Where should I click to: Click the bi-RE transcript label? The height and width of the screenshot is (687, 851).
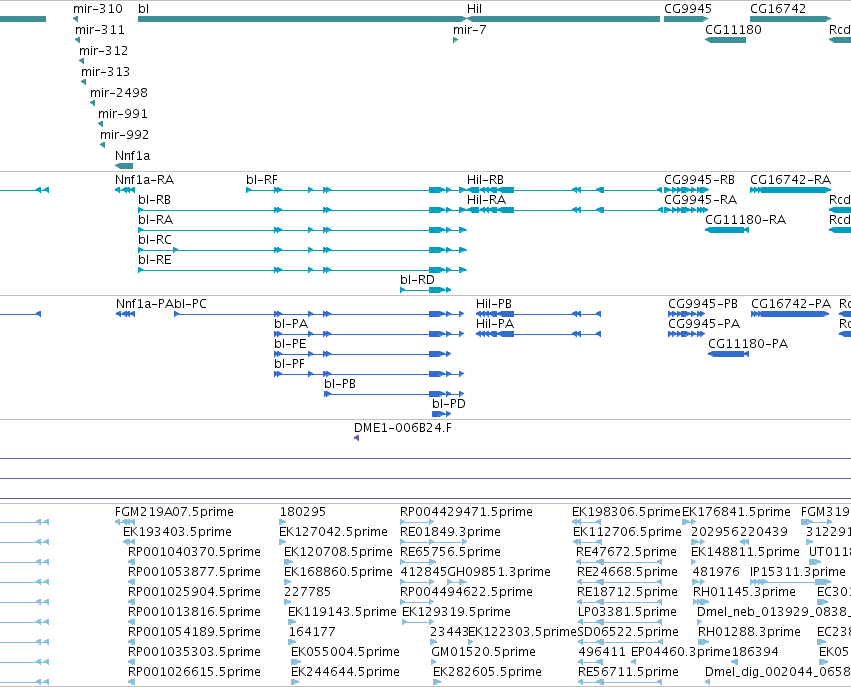[x=155, y=260]
